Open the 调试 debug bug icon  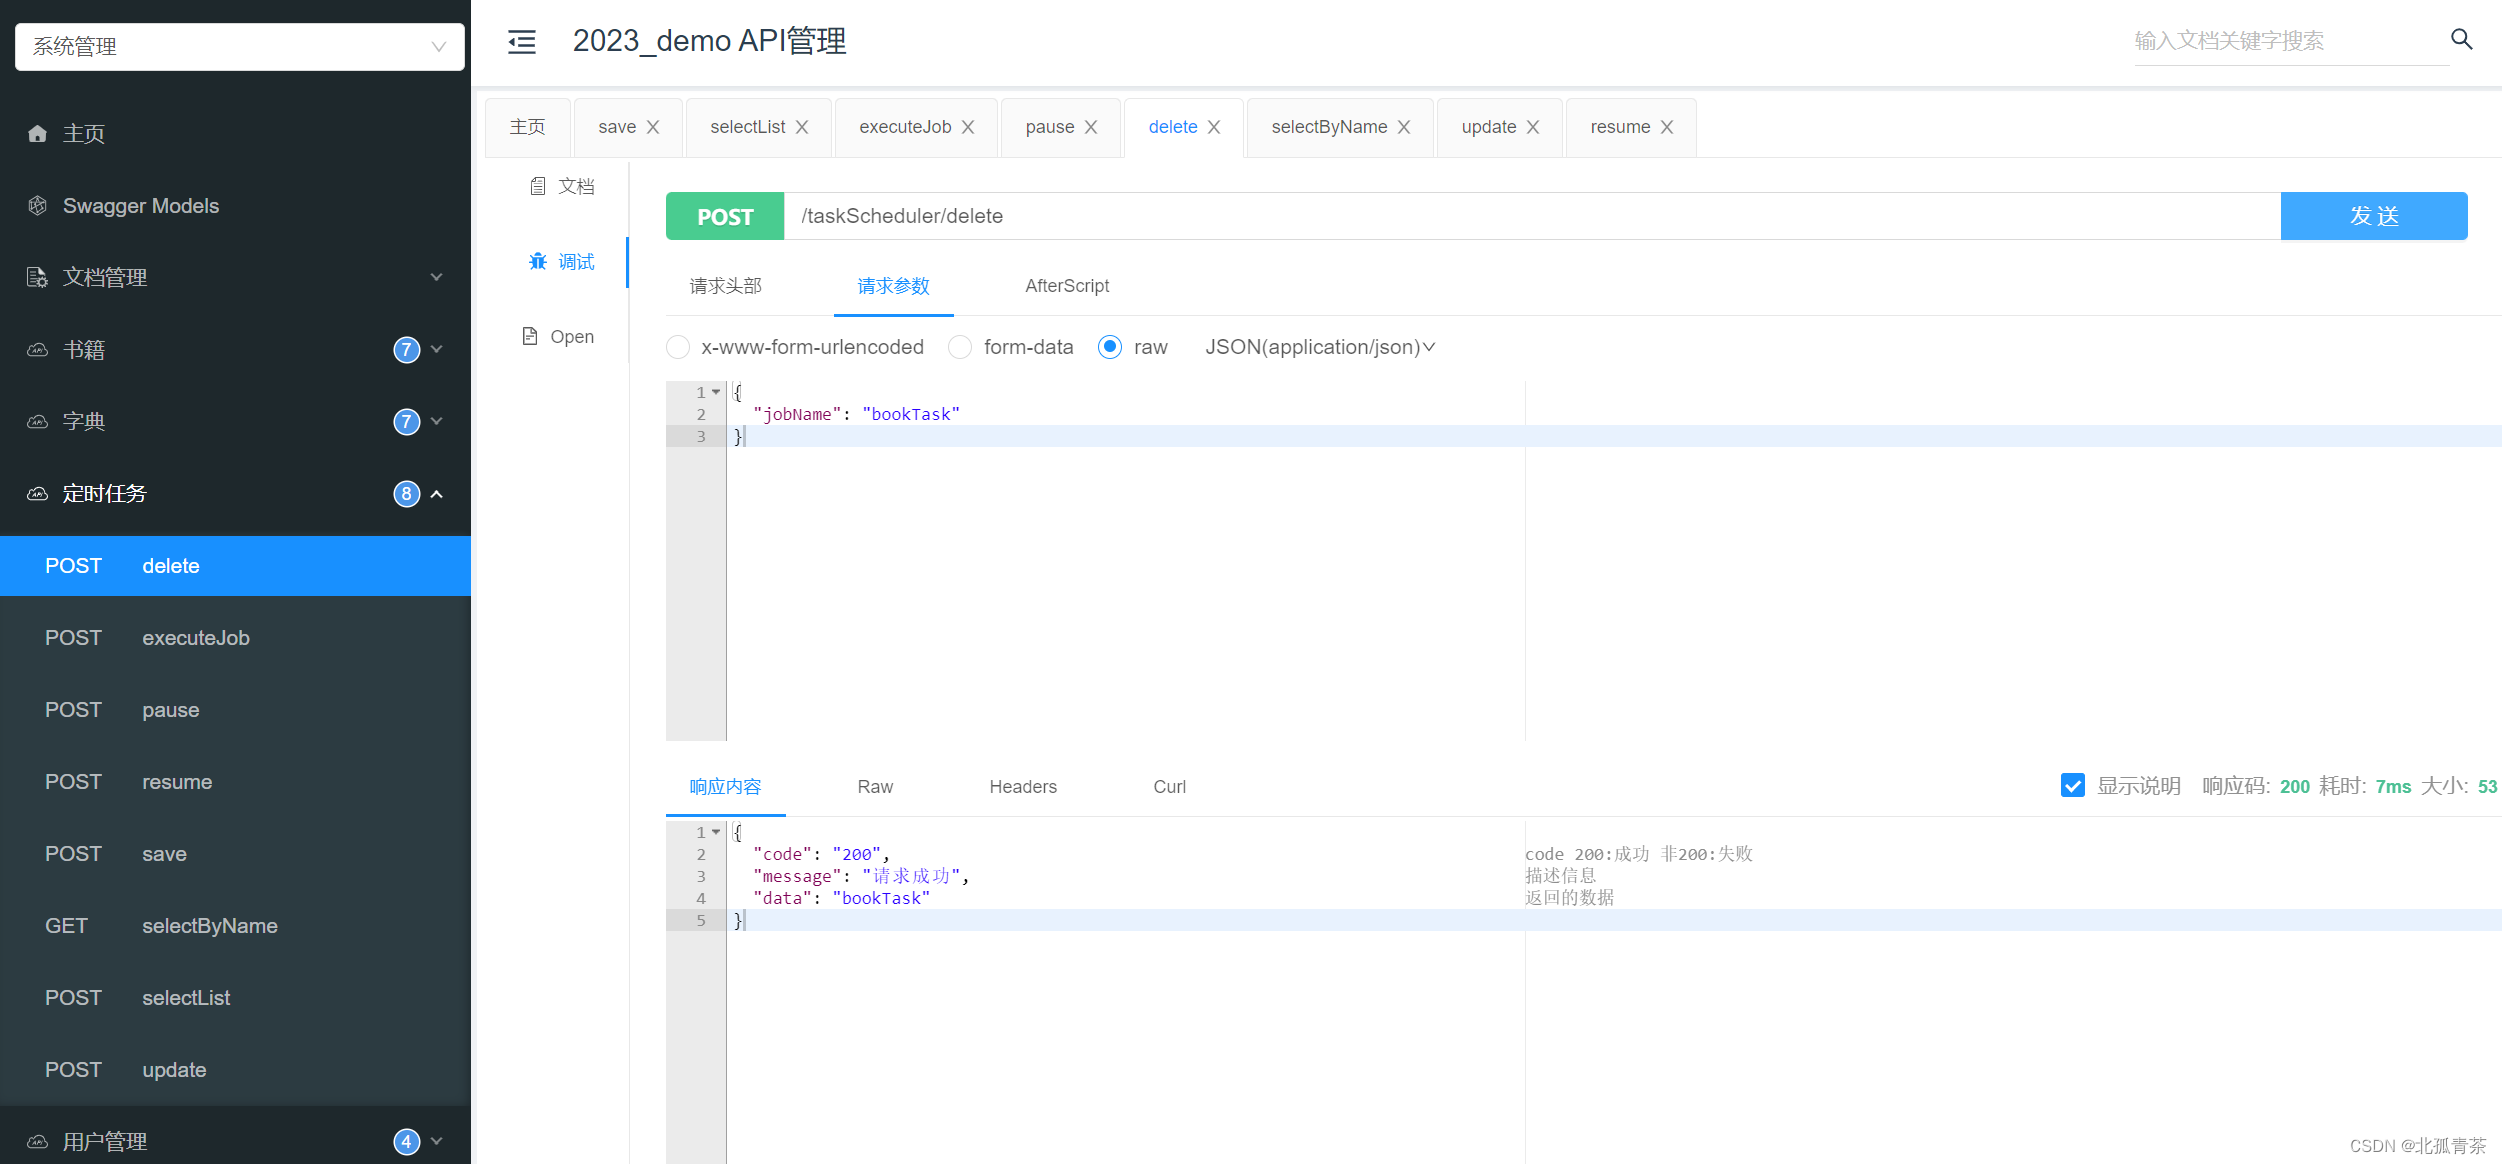[x=538, y=262]
